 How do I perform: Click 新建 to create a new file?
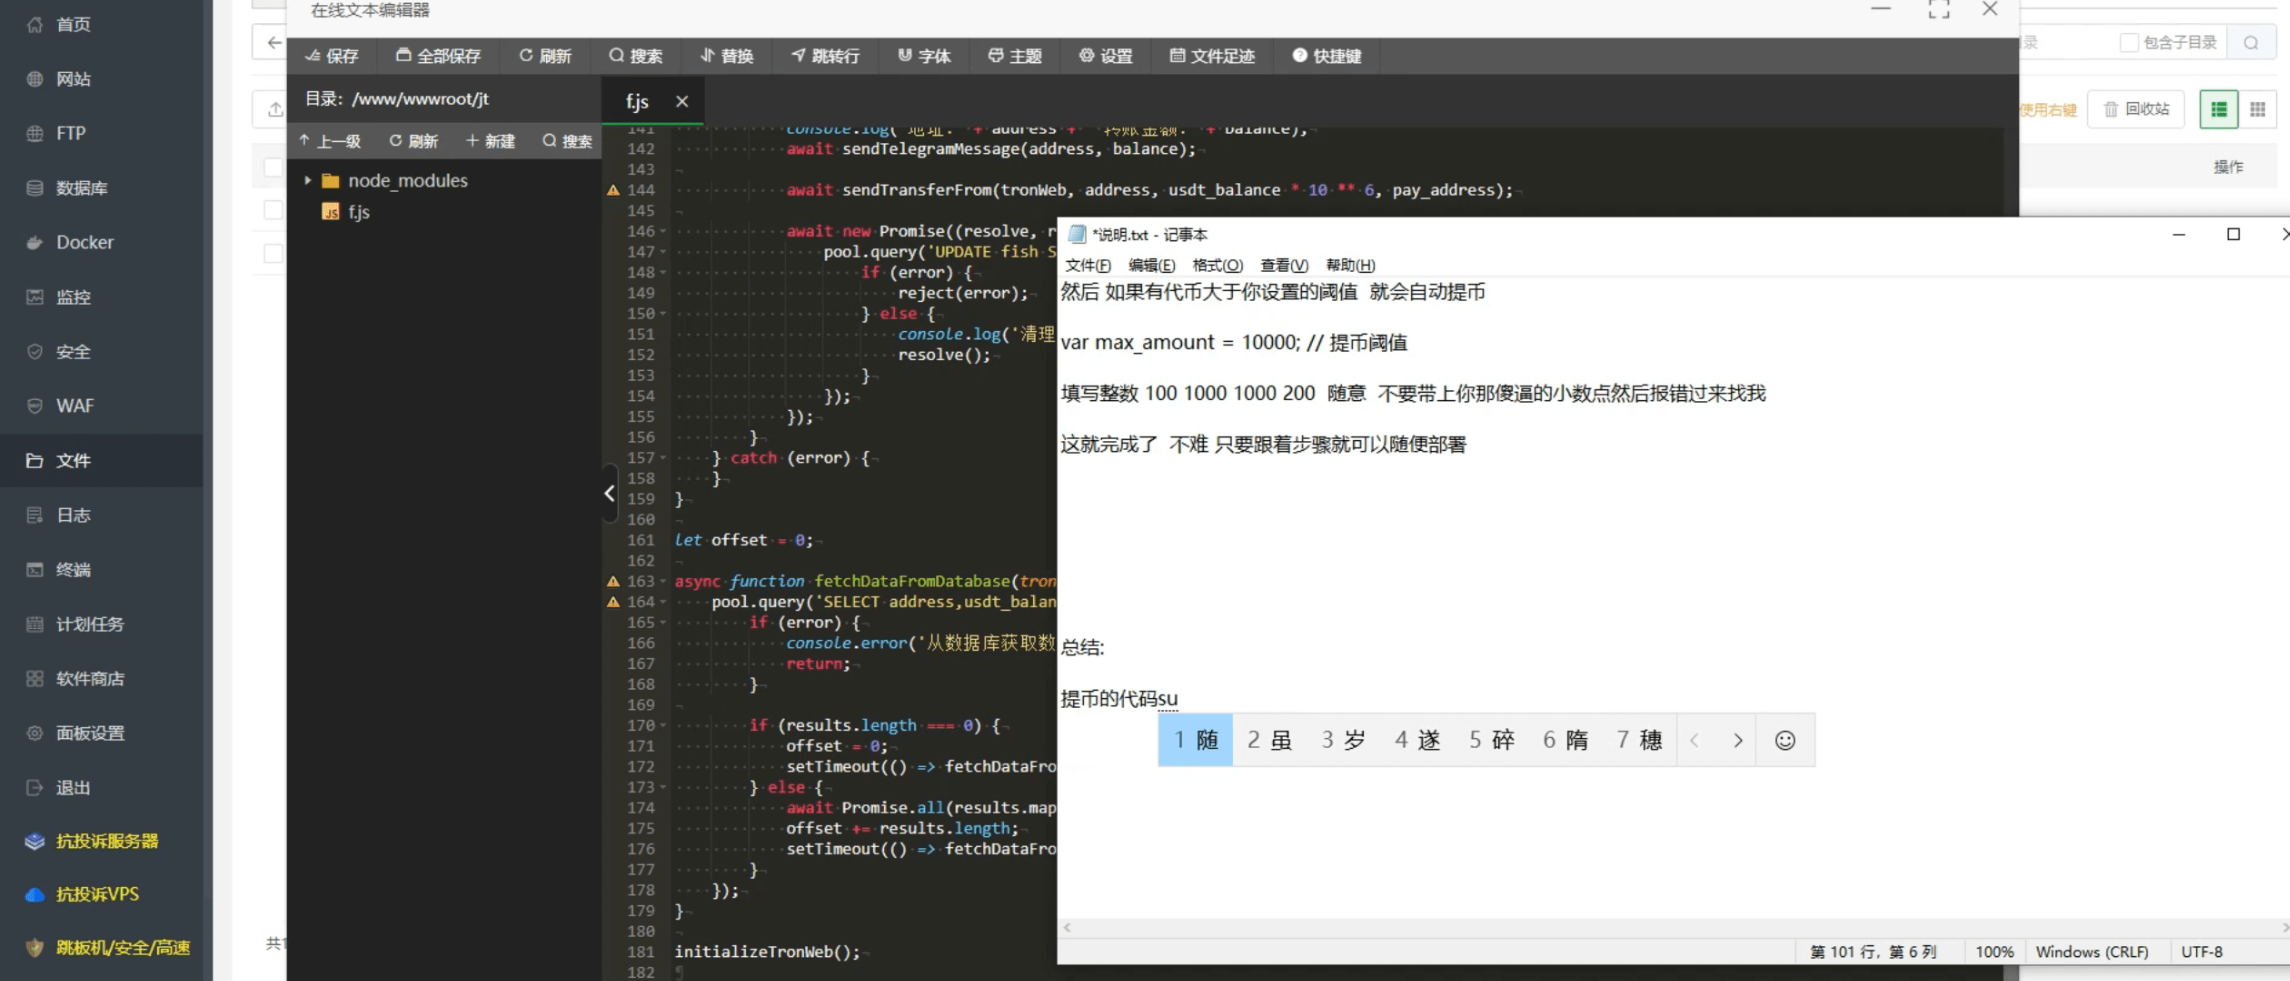pos(490,141)
